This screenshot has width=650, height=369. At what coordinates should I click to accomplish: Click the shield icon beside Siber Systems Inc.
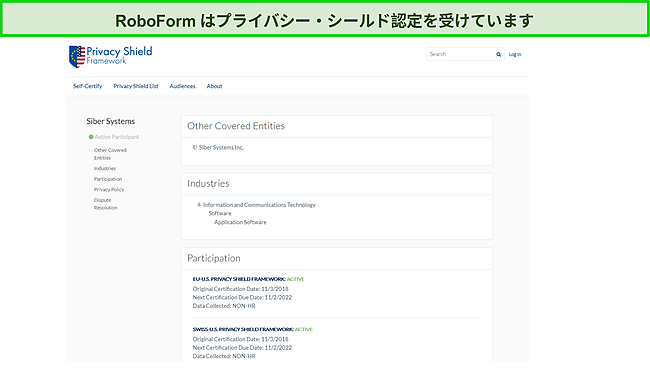coord(195,148)
